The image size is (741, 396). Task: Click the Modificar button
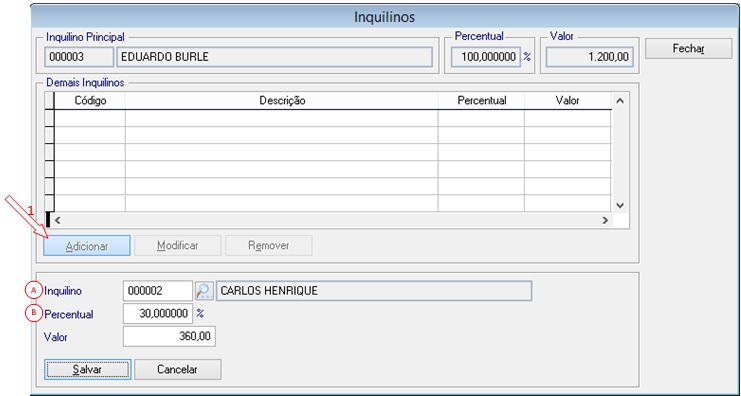[178, 246]
